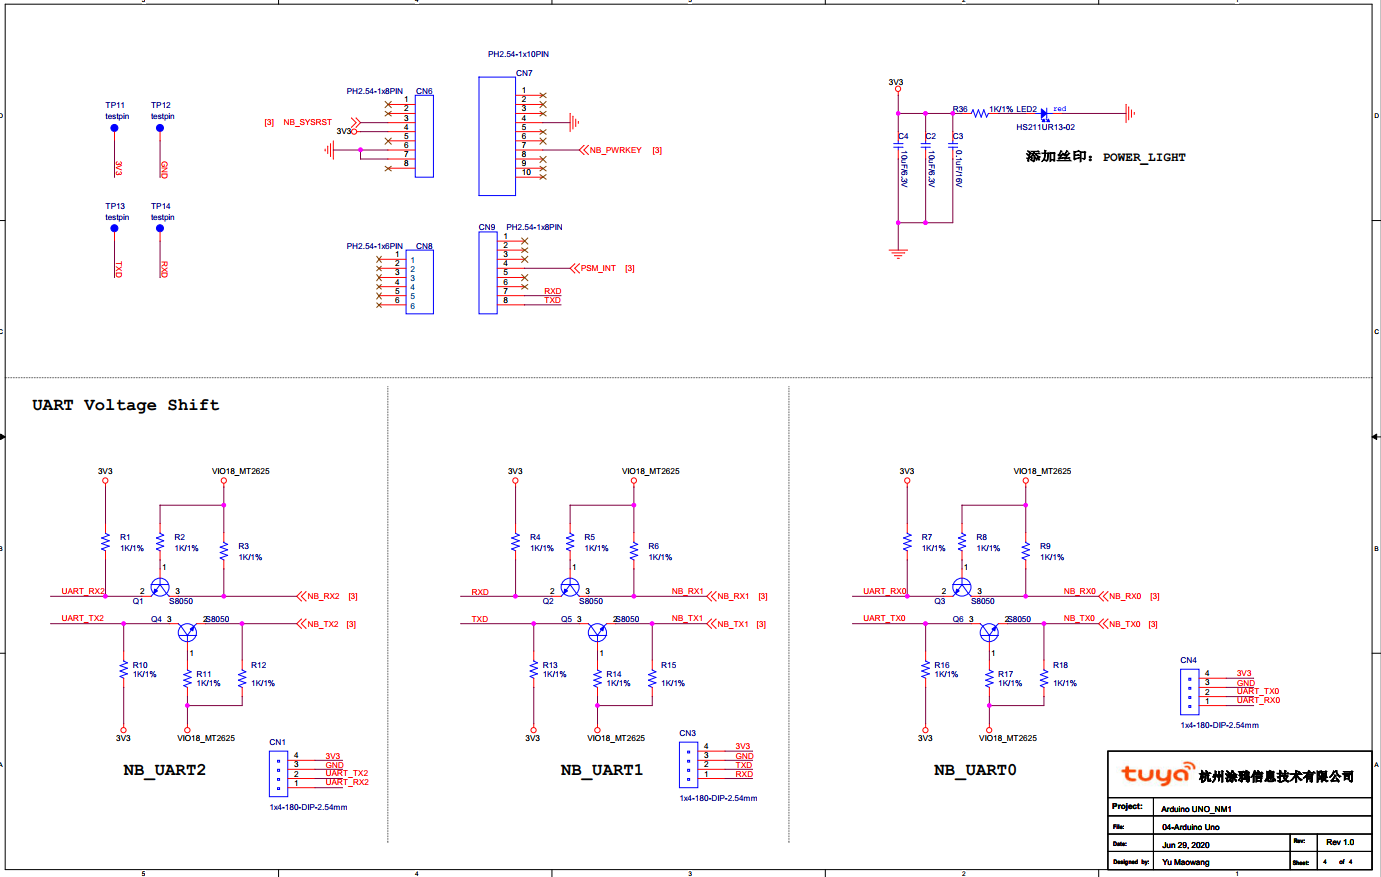Image resolution: width=1381 pixels, height=877 pixels.
Task: Click the NB_TX2 port label
Action: pyautogui.click(x=323, y=624)
